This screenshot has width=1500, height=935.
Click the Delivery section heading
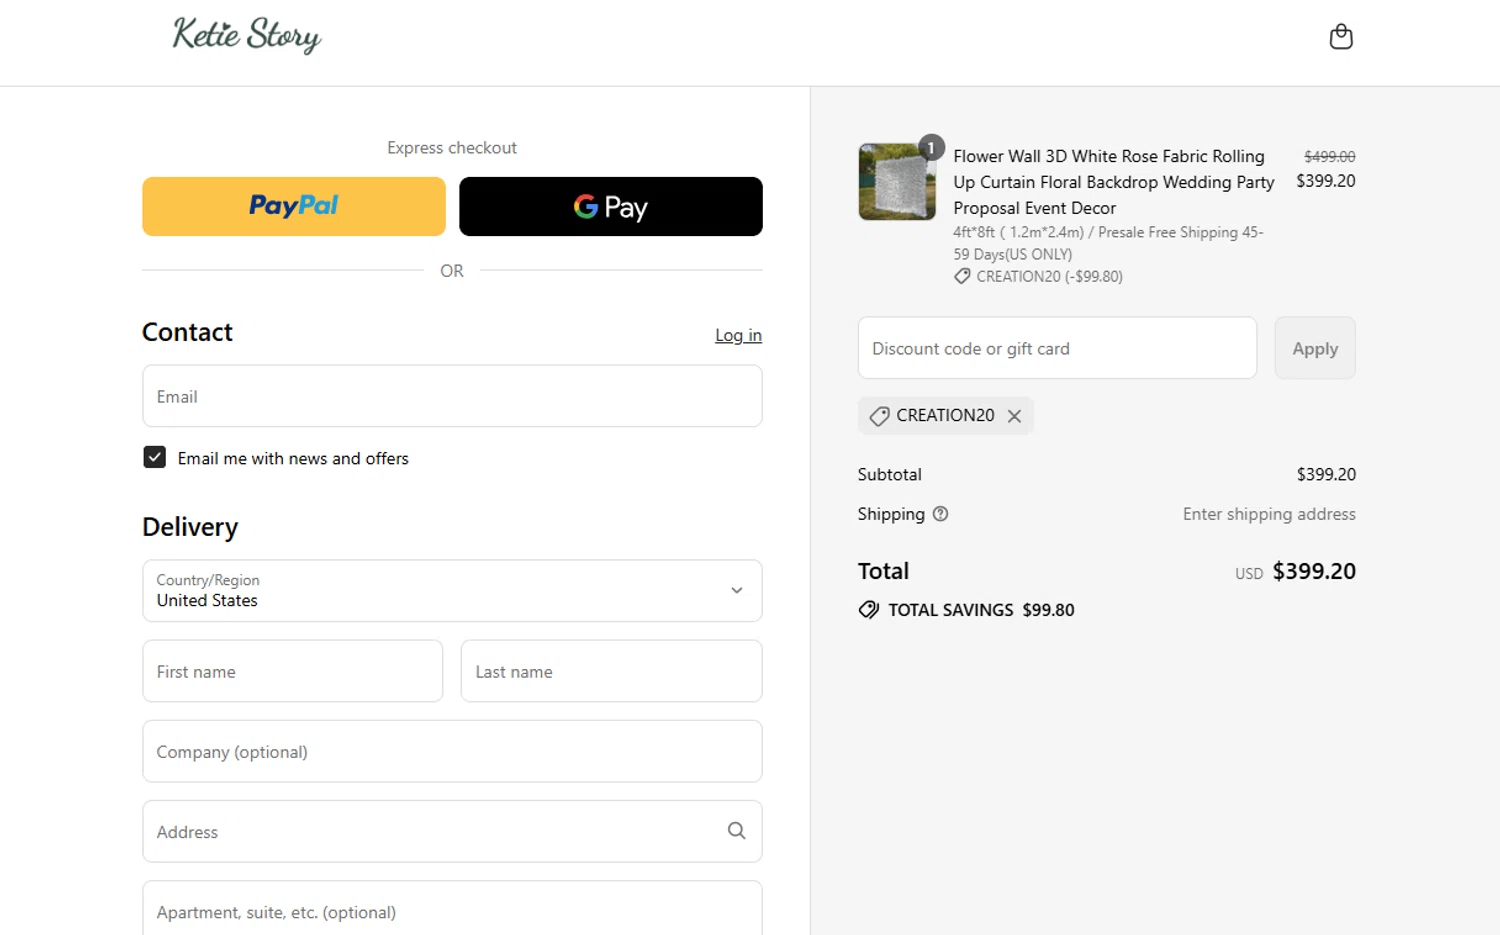click(x=190, y=527)
